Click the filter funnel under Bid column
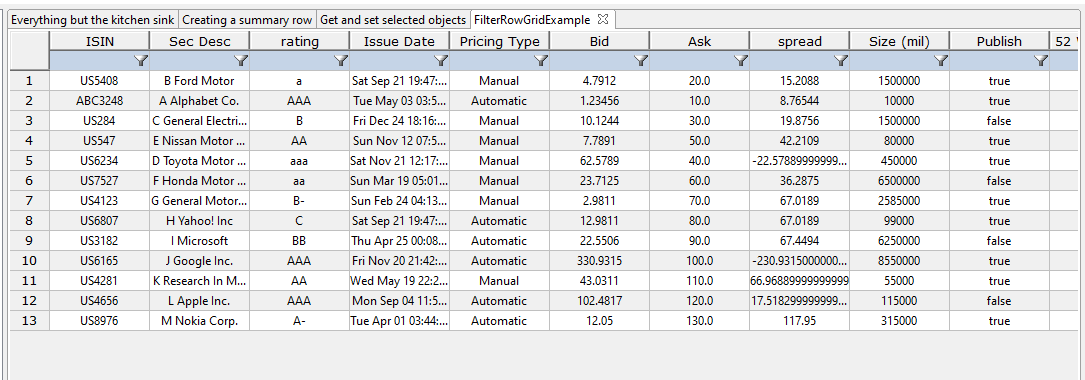The width and height of the screenshot is (1085, 380). 641,61
